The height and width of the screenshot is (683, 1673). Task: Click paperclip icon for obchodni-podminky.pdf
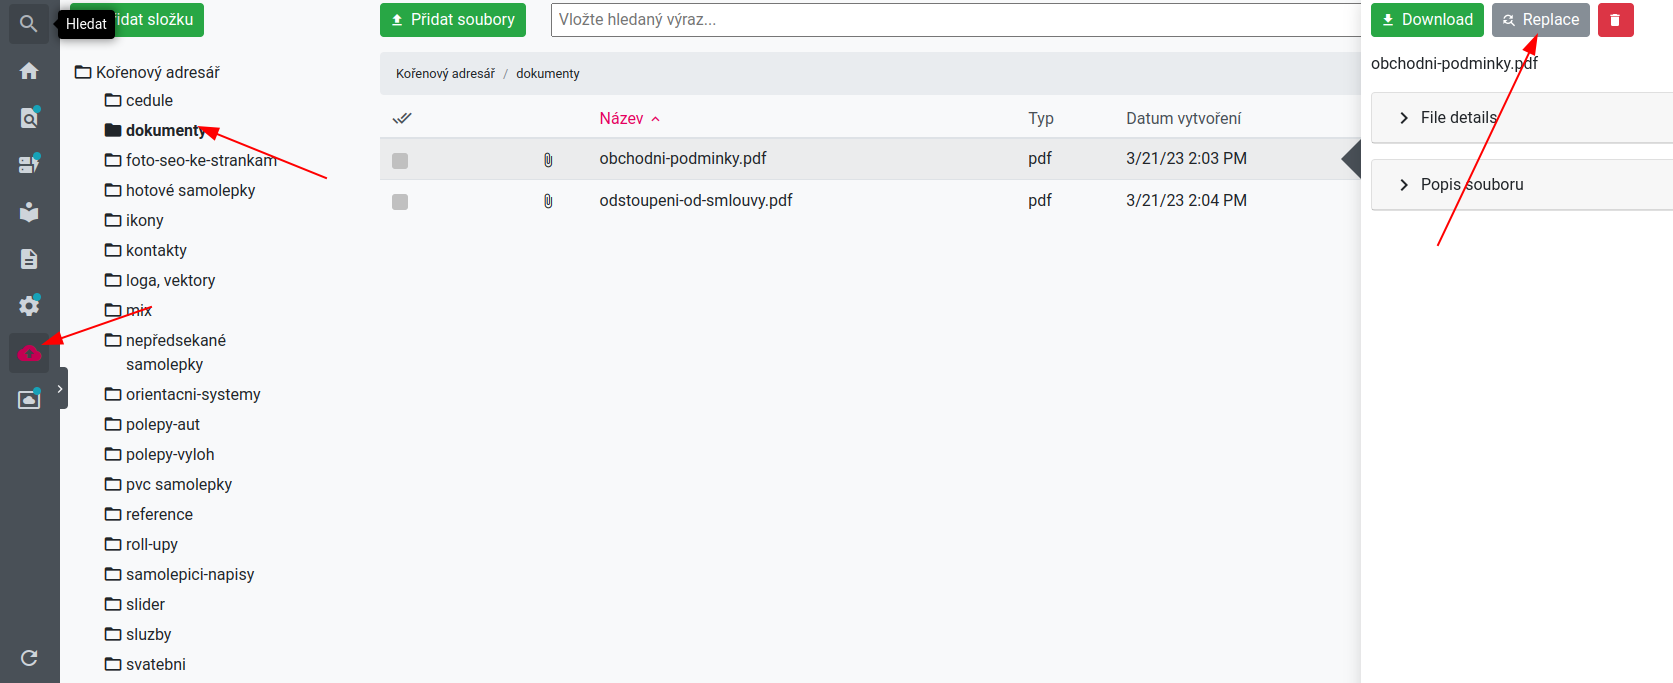pos(548,160)
